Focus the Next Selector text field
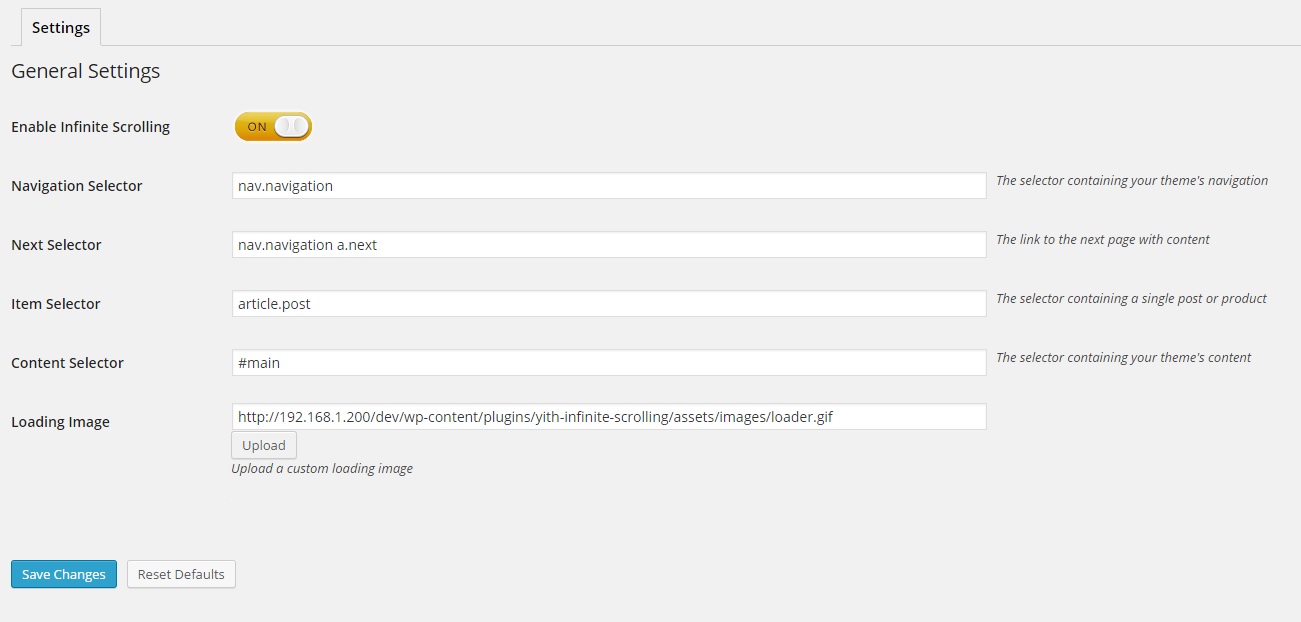Screen dimensions: 1301x622 click(608, 245)
